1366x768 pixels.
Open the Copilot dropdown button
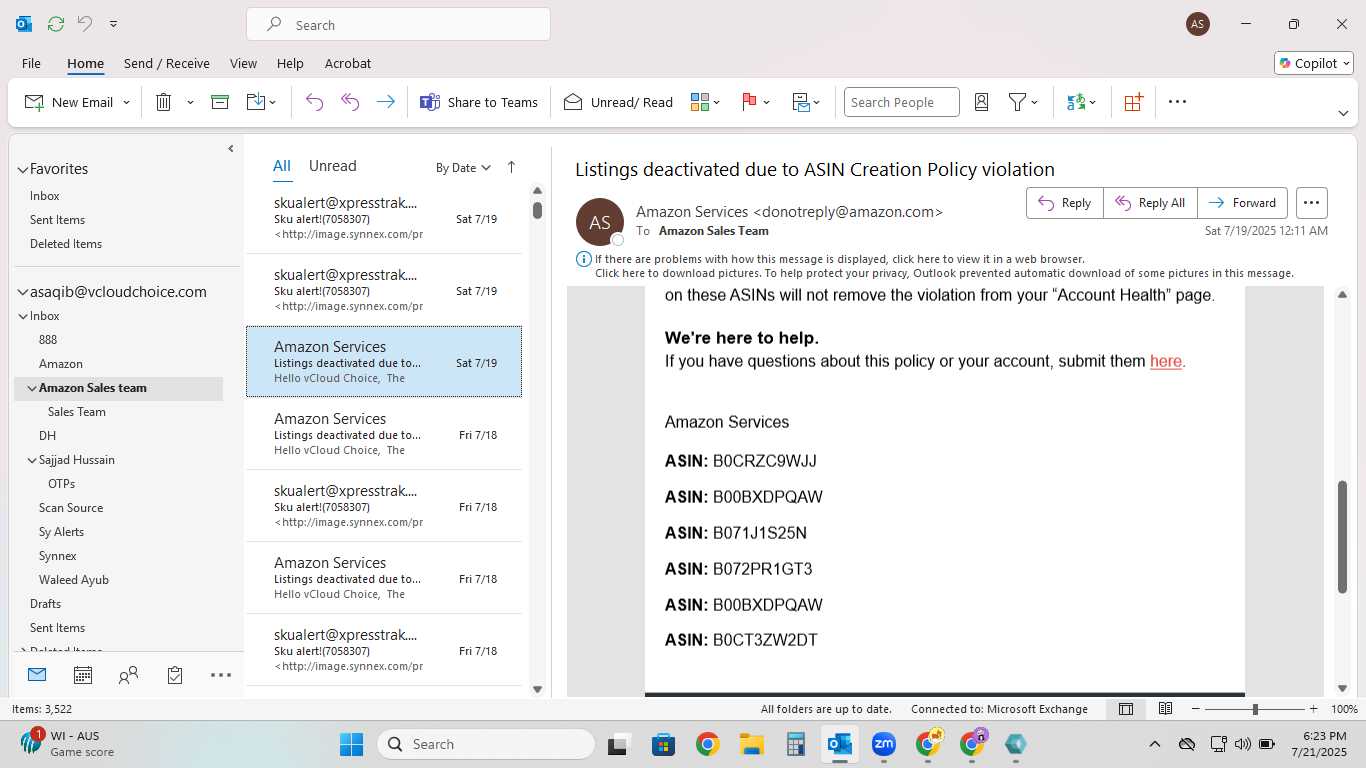coord(1314,63)
